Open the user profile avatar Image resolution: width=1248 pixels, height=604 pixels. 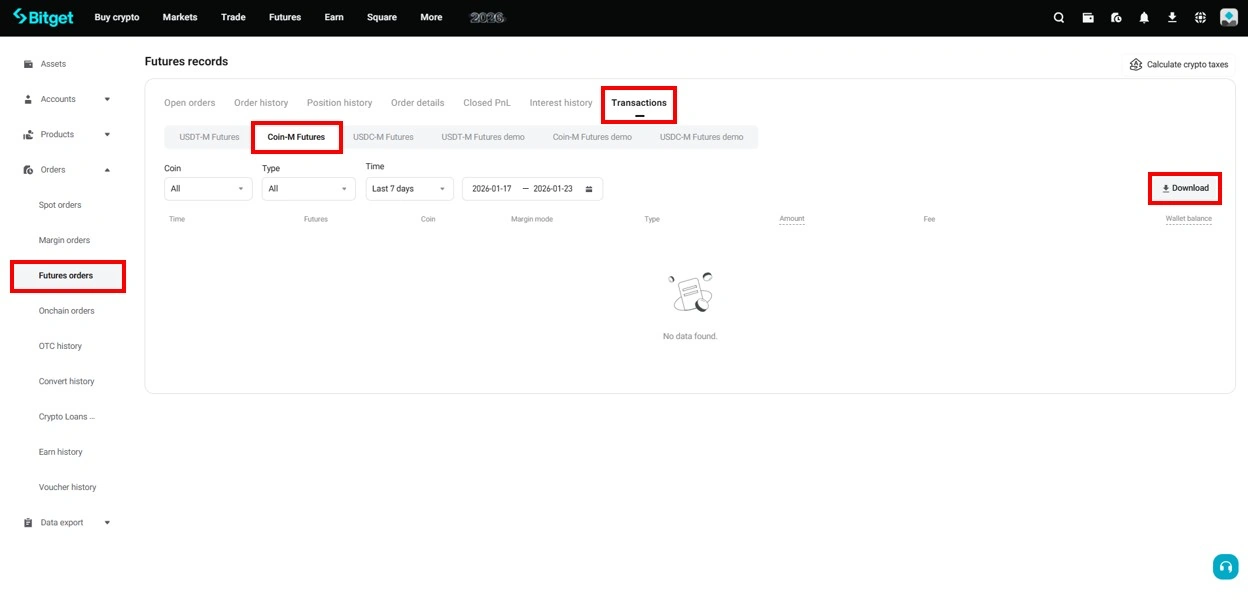(1229, 17)
